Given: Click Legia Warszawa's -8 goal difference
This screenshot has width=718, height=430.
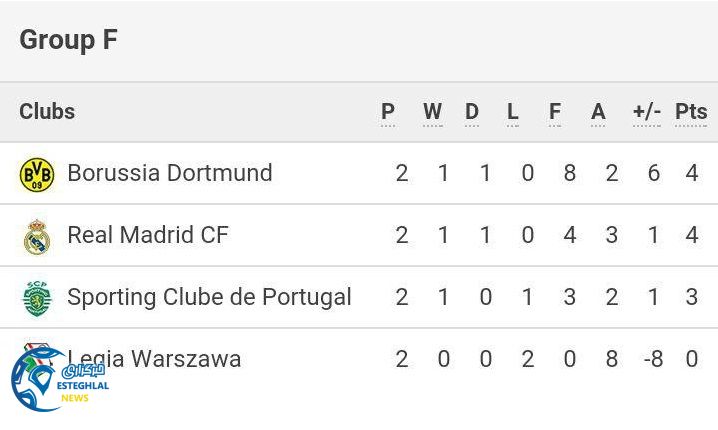Looking at the screenshot, I should tap(653, 359).
